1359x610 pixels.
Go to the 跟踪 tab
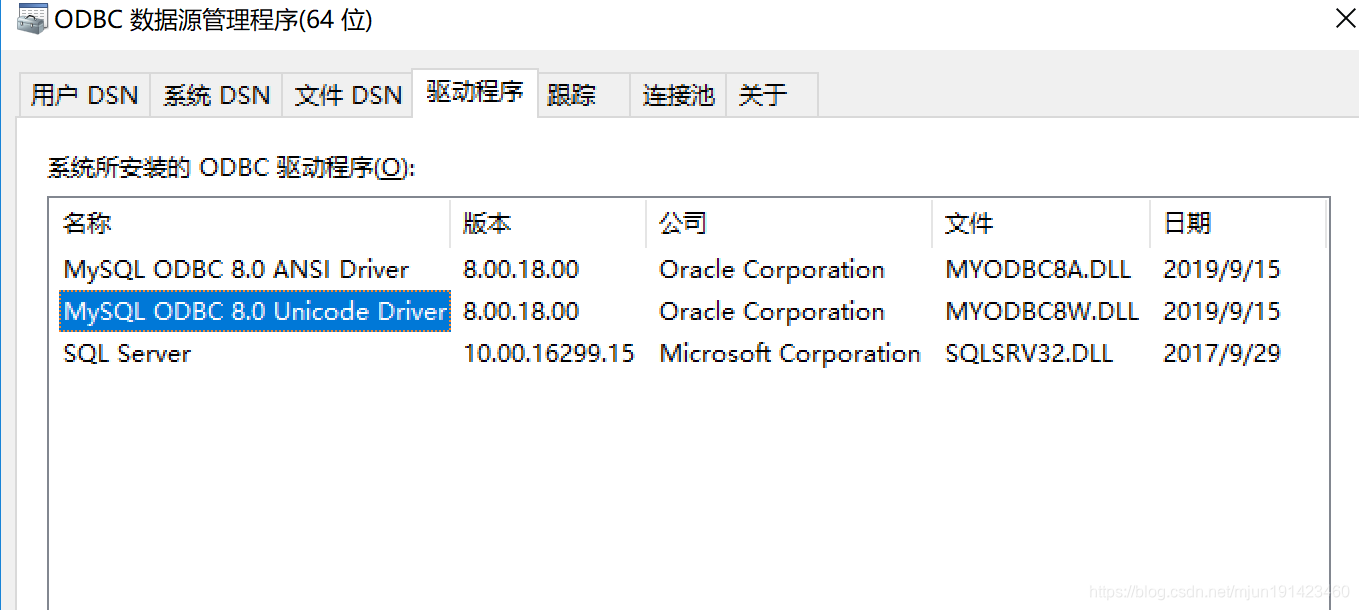coord(584,95)
